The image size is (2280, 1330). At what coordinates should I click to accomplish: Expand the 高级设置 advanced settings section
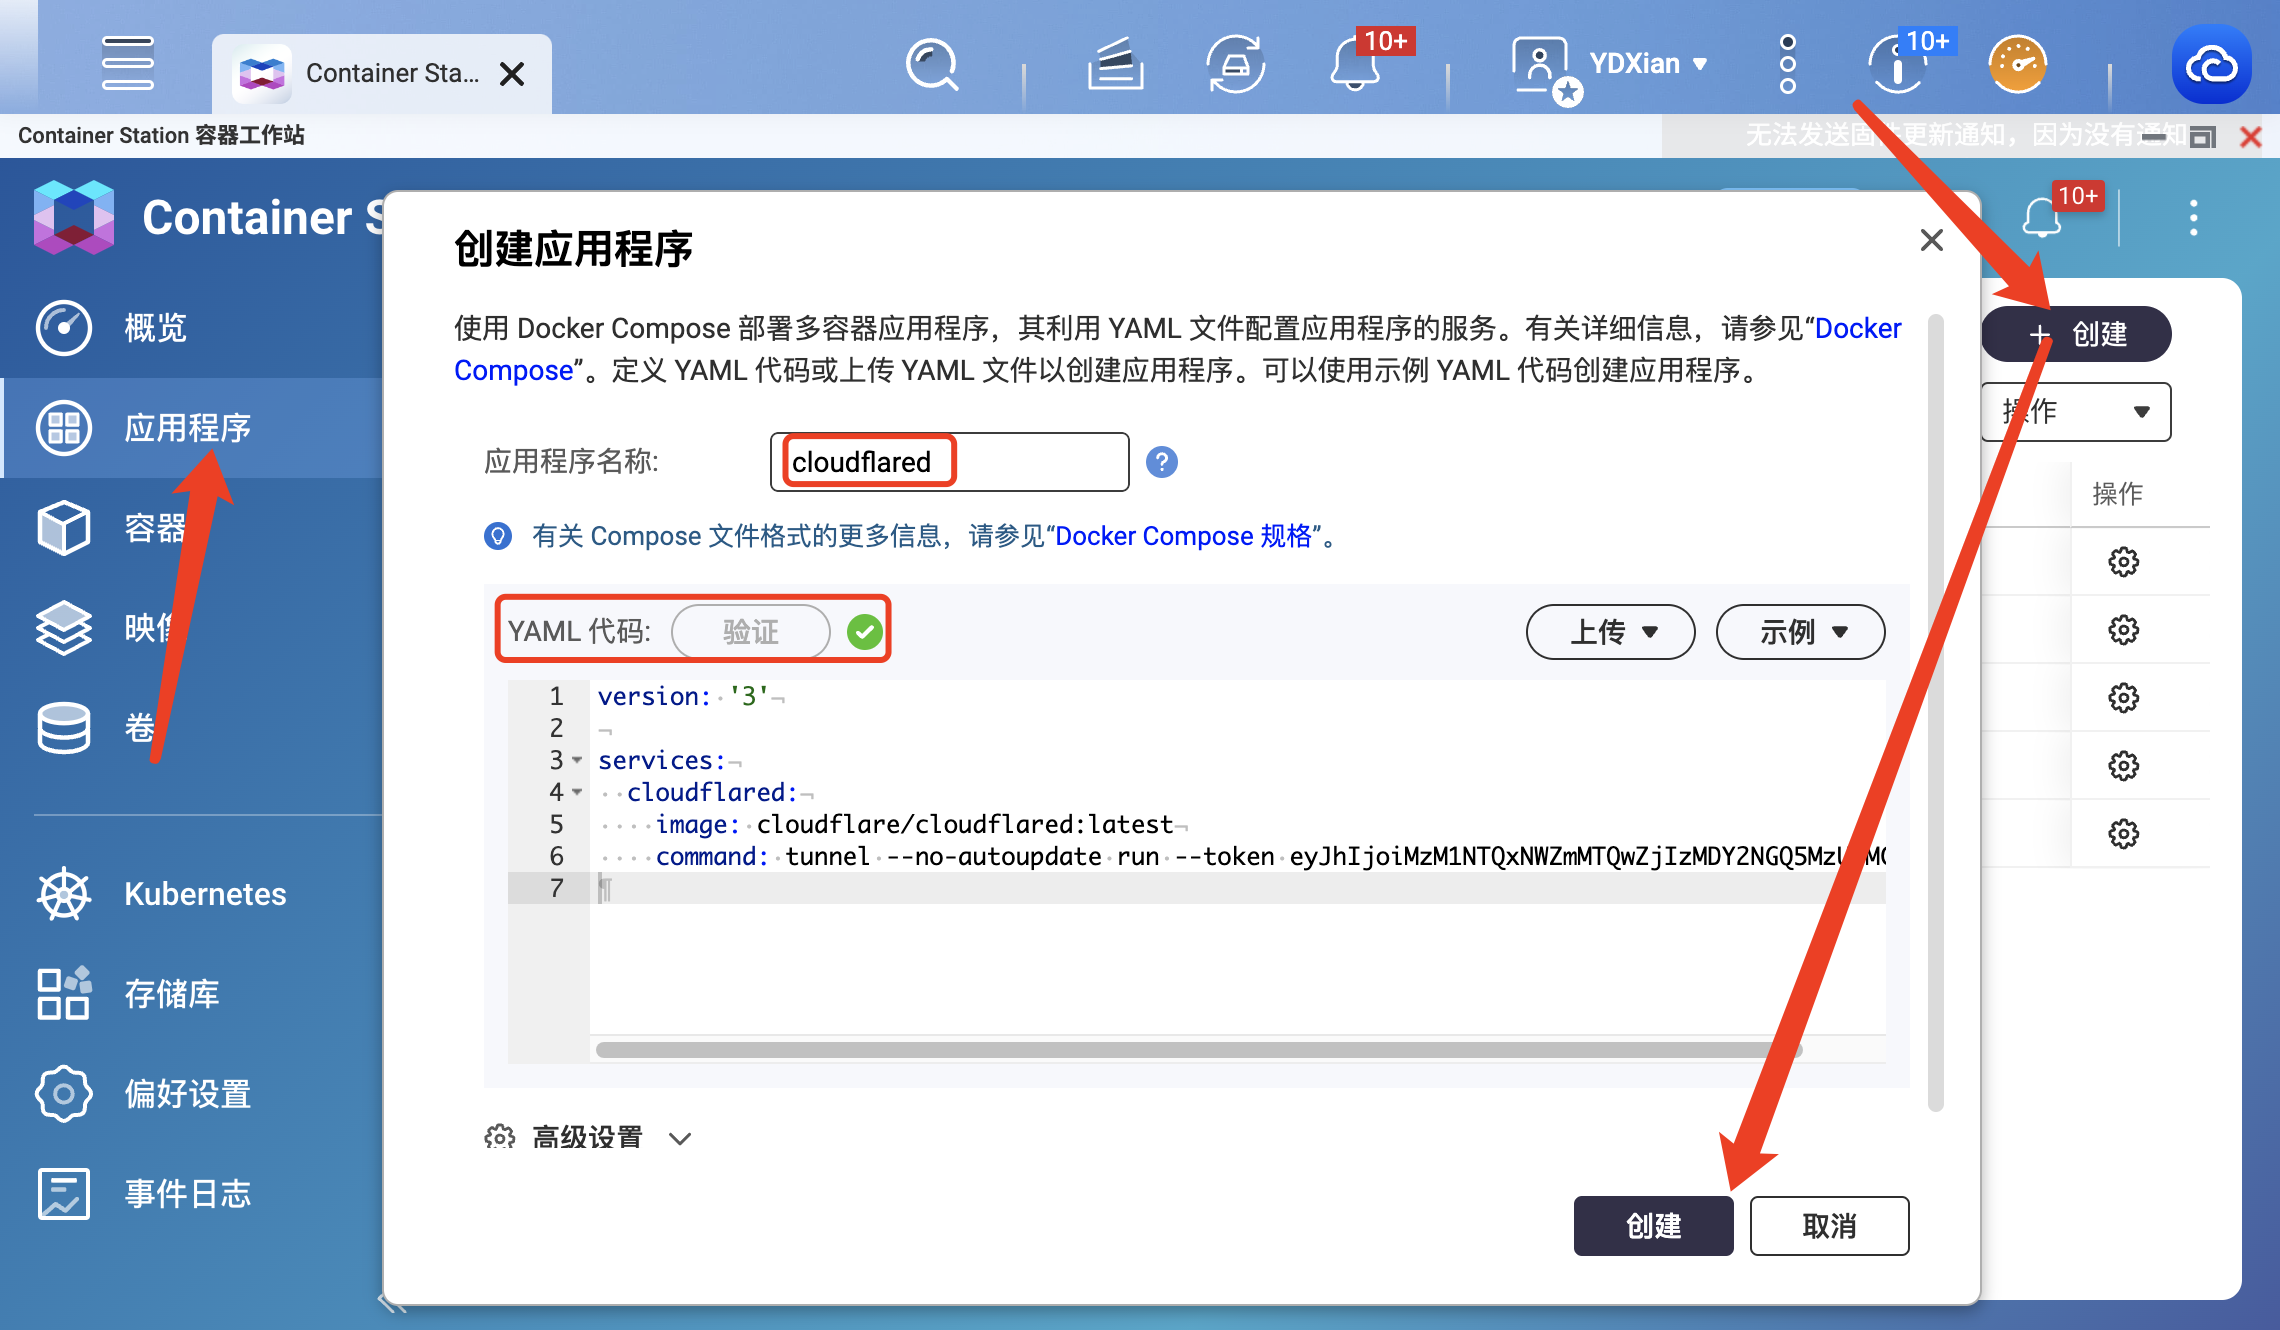coord(588,1138)
